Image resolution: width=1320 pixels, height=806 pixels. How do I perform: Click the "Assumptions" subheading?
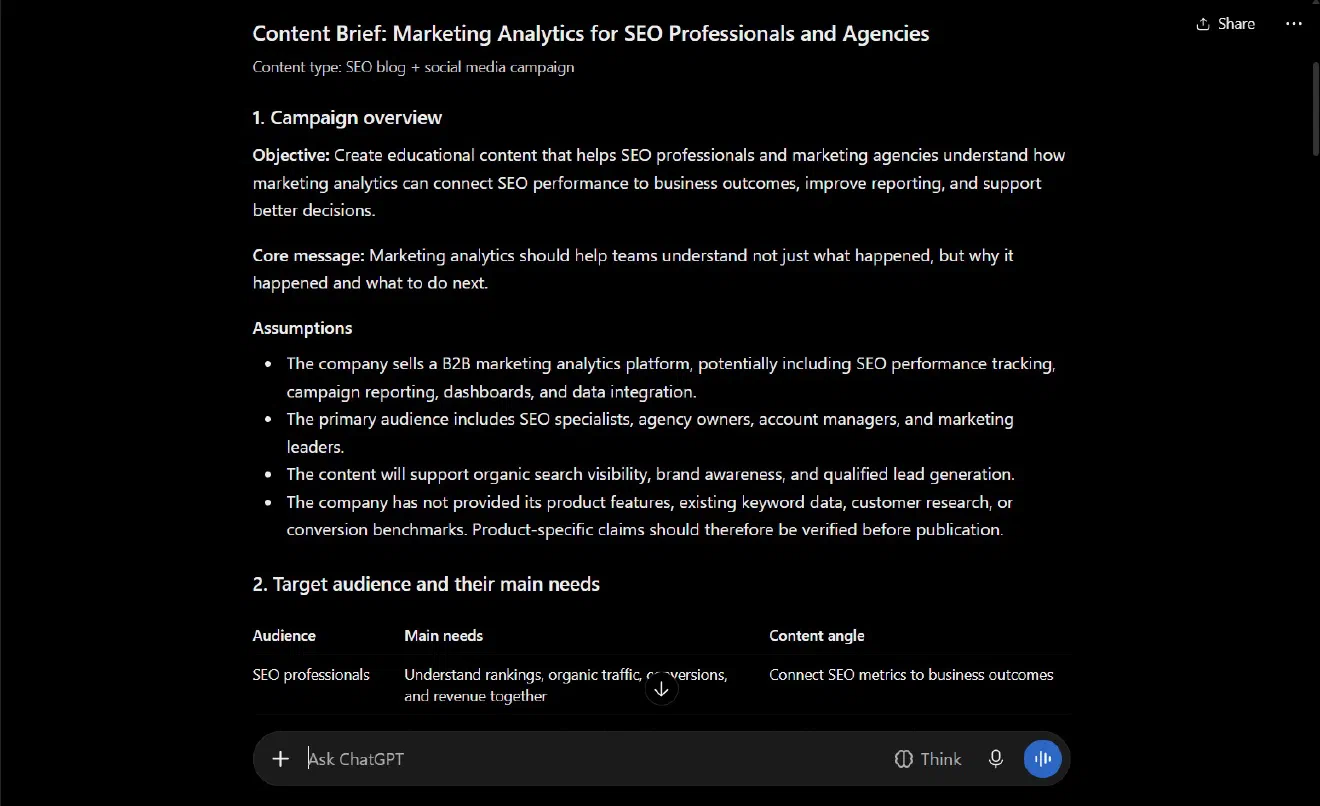pyautogui.click(x=302, y=328)
